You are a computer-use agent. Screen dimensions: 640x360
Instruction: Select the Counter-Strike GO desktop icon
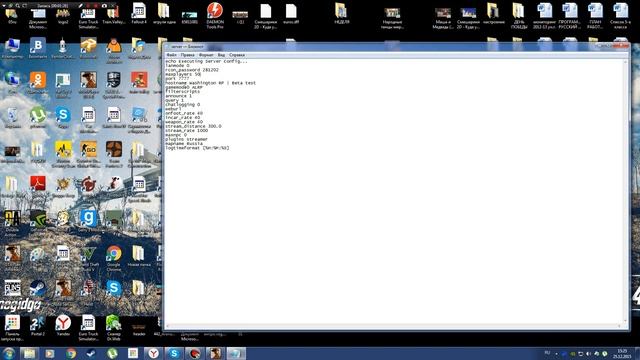(89, 154)
